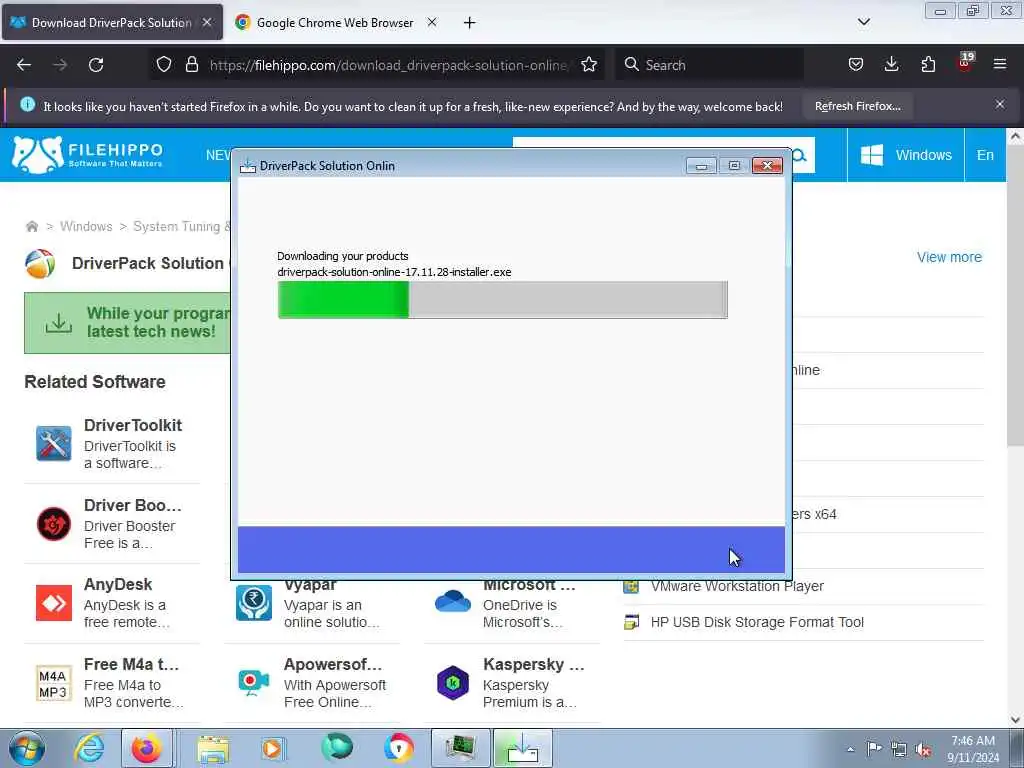Click the network tray icon

(x=899, y=749)
